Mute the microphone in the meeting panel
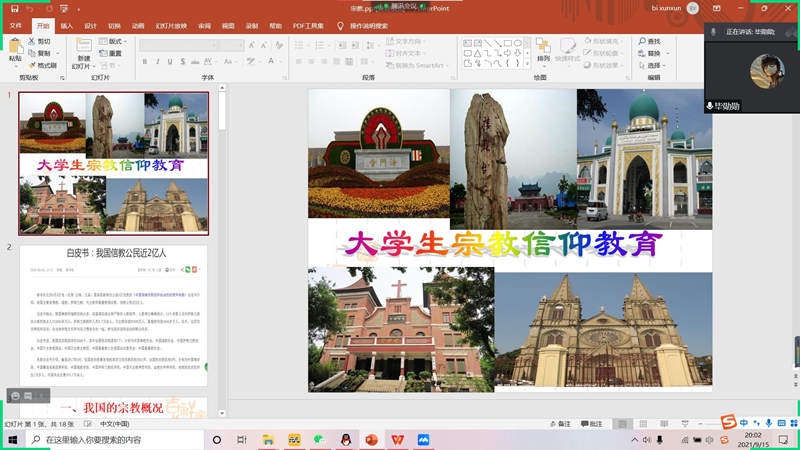Viewport: 800px width, 450px height. [x=713, y=32]
